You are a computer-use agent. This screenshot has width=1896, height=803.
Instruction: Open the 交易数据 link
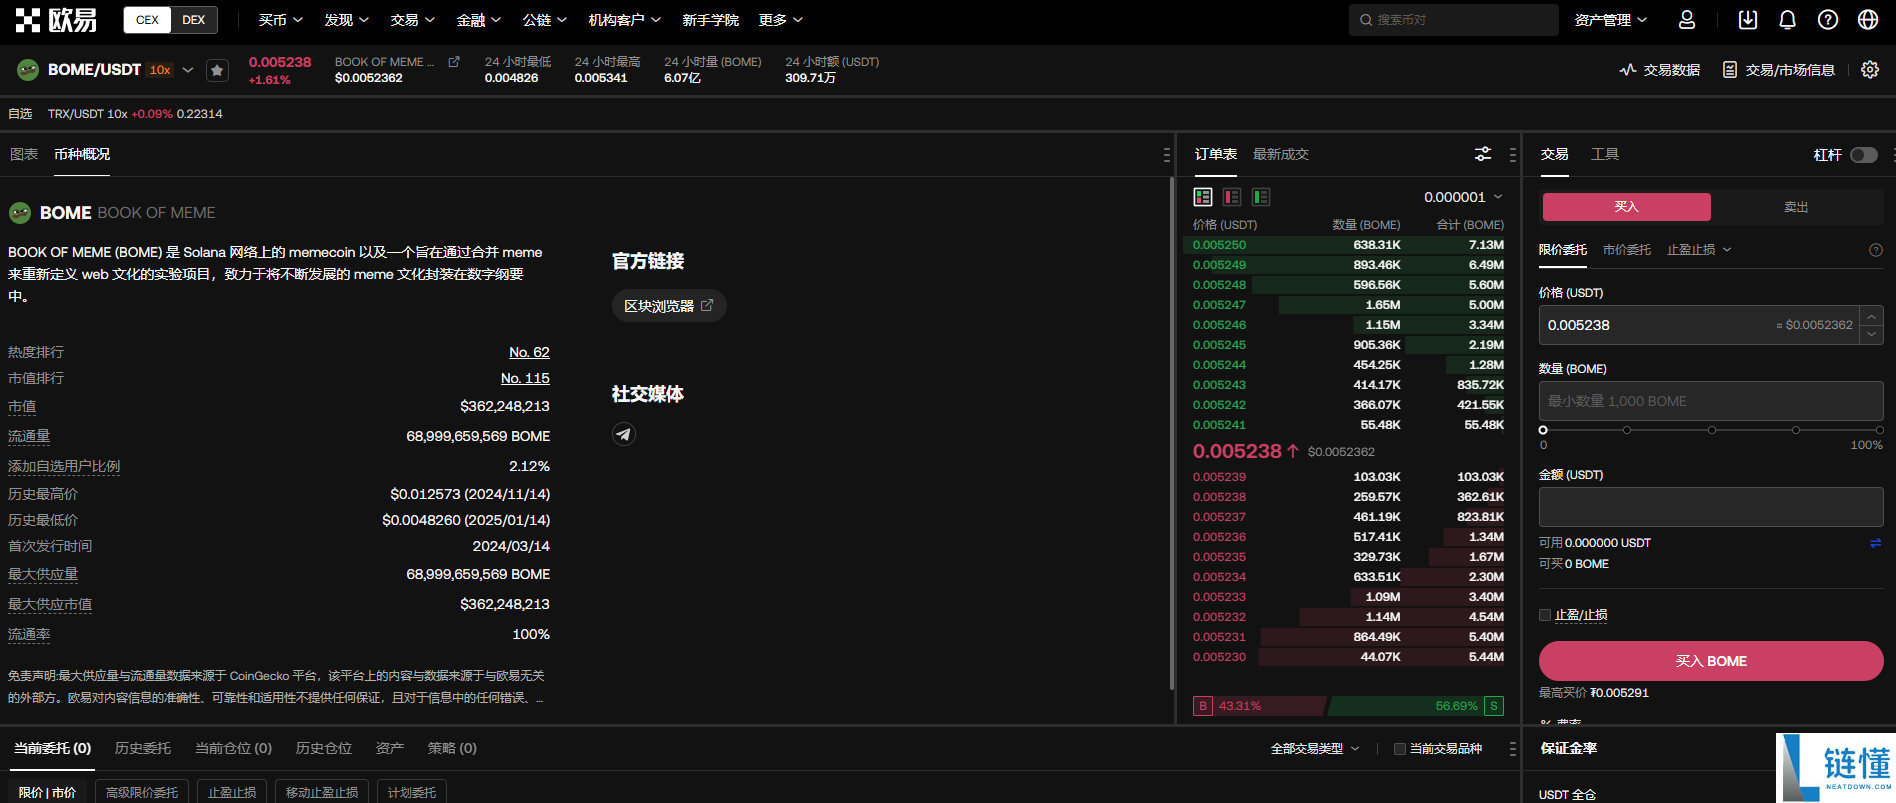1660,70
